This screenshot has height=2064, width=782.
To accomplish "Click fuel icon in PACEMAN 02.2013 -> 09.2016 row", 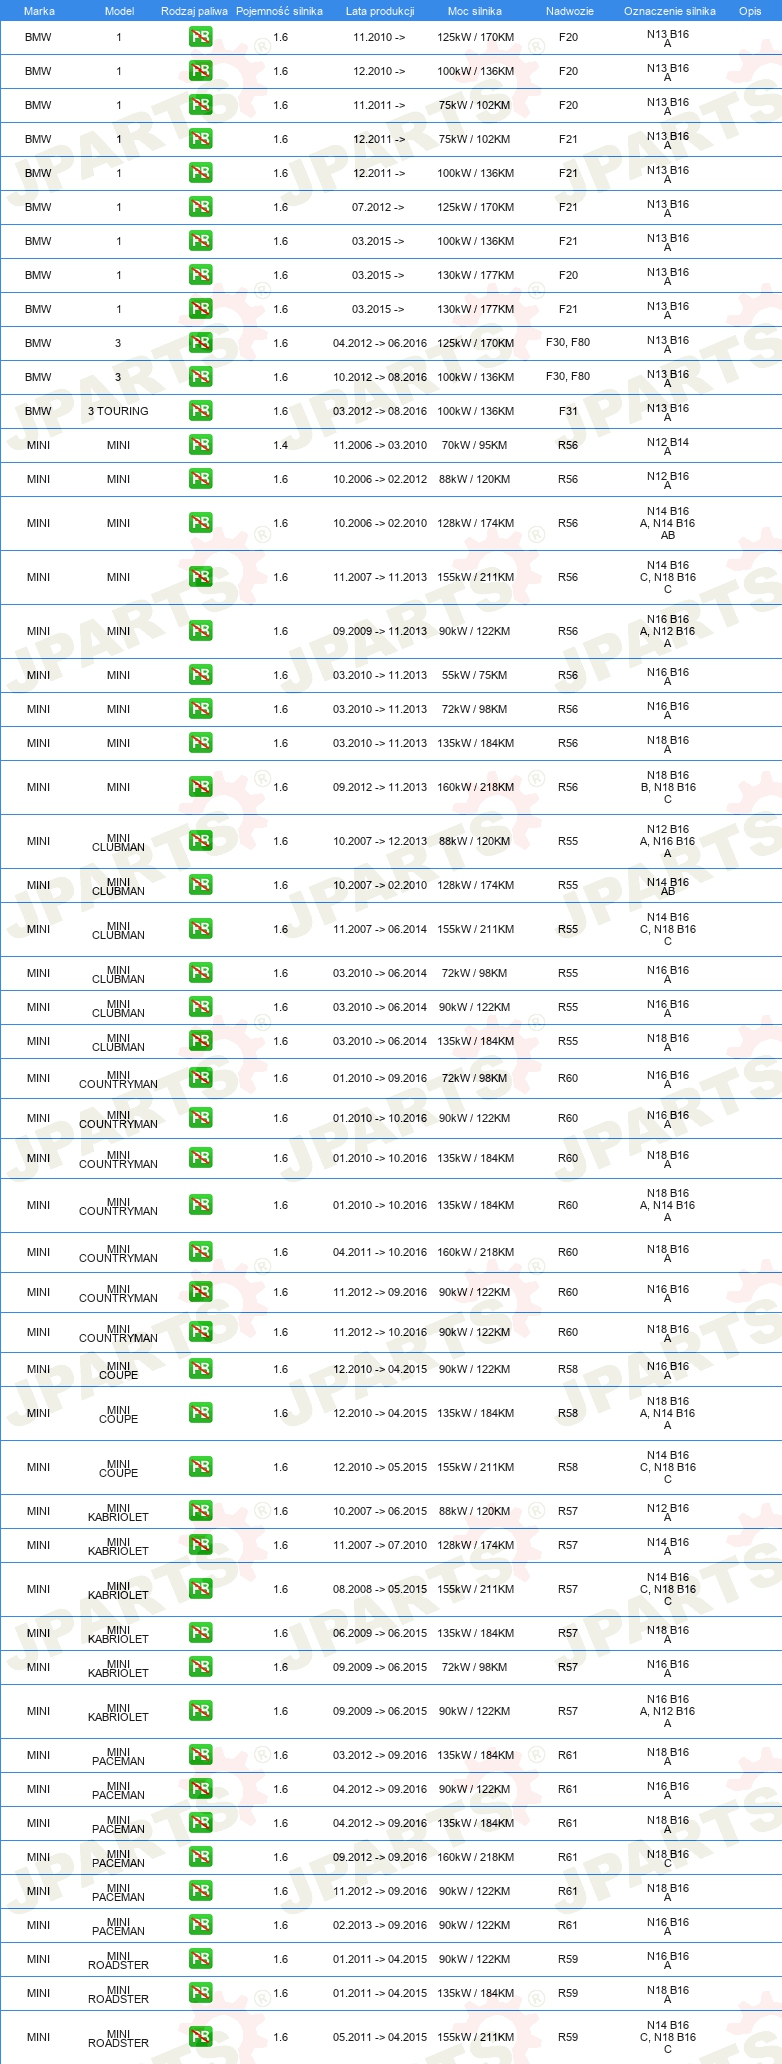I will 200,1926.
